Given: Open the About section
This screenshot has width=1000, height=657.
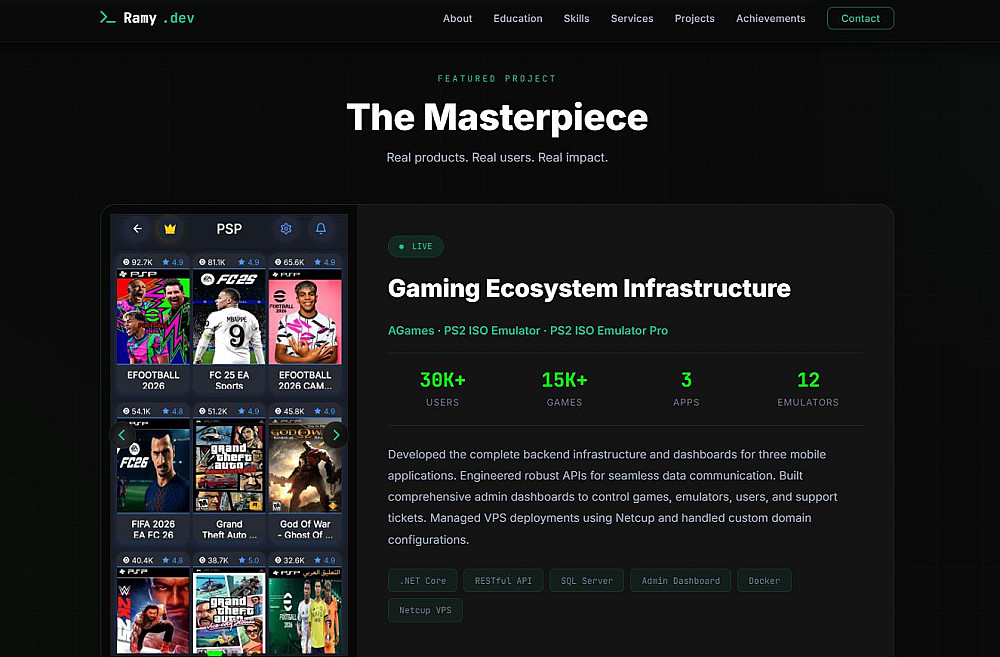Looking at the screenshot, I should click(457, 18).
